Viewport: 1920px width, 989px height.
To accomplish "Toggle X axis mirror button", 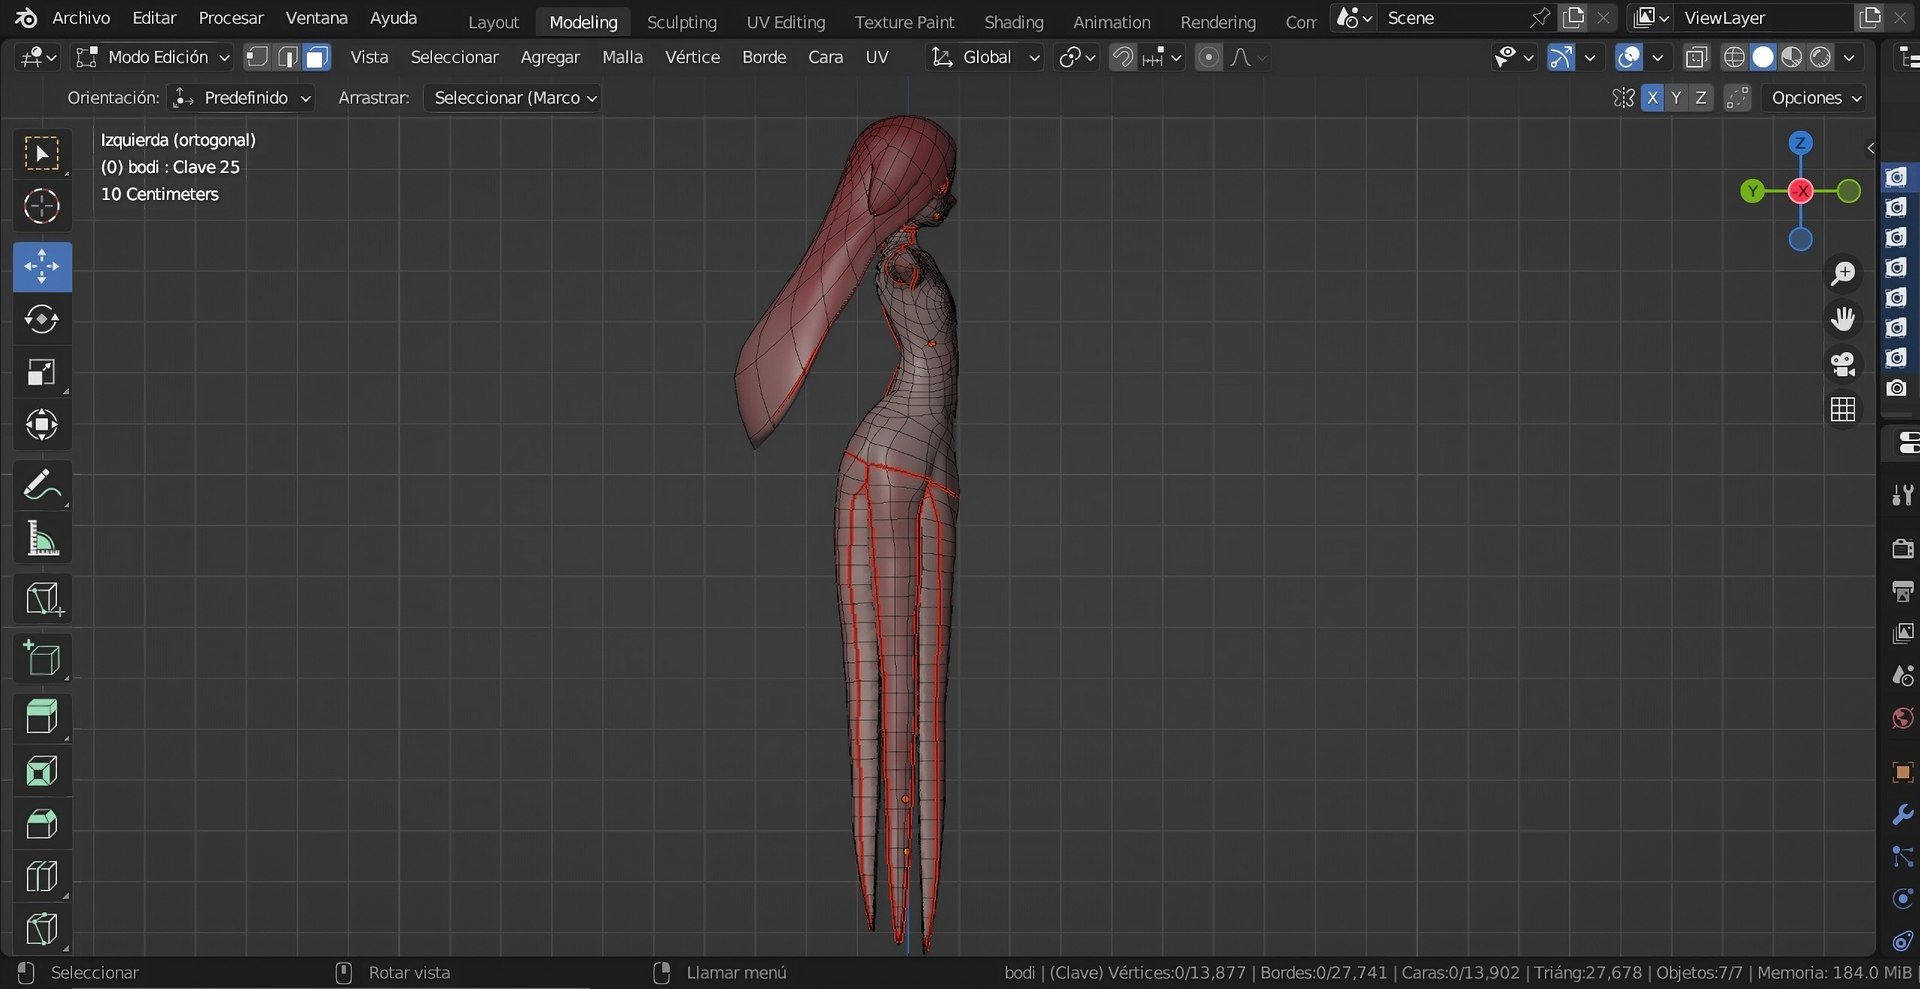I will 1652,98.
